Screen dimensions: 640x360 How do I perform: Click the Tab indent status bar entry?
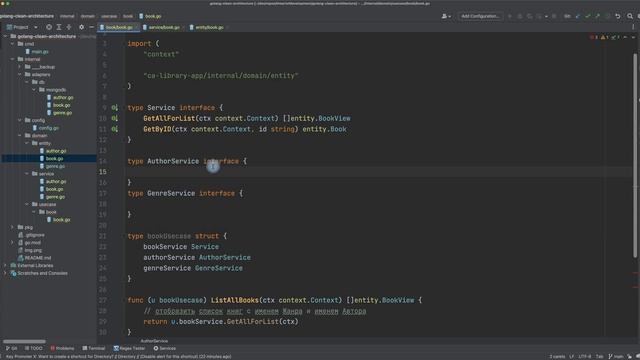[599, 356]
